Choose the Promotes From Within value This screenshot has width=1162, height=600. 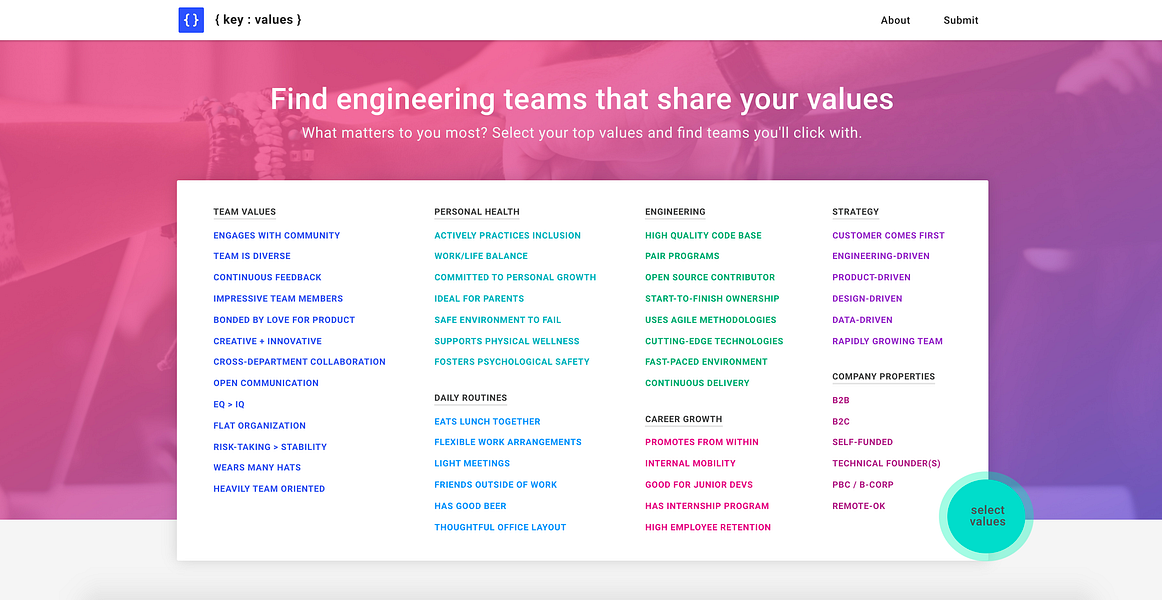point(702,441)
